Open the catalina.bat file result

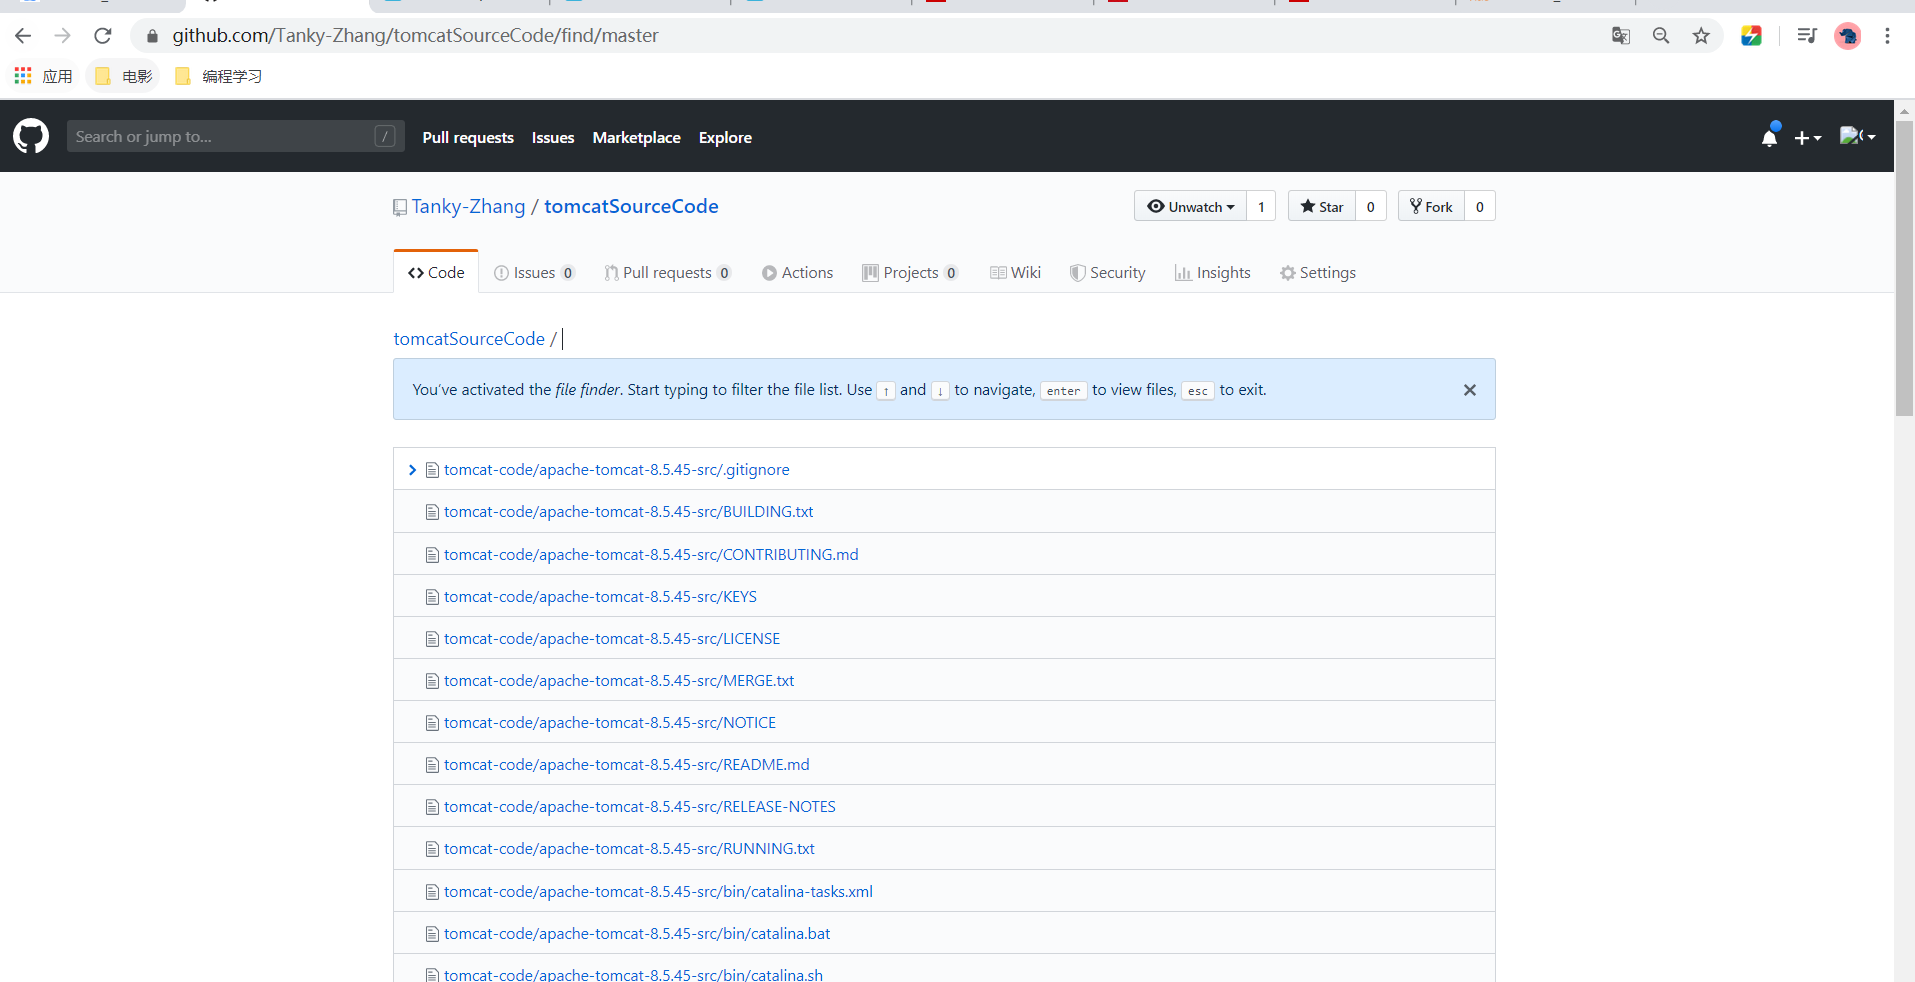point(637,934)
